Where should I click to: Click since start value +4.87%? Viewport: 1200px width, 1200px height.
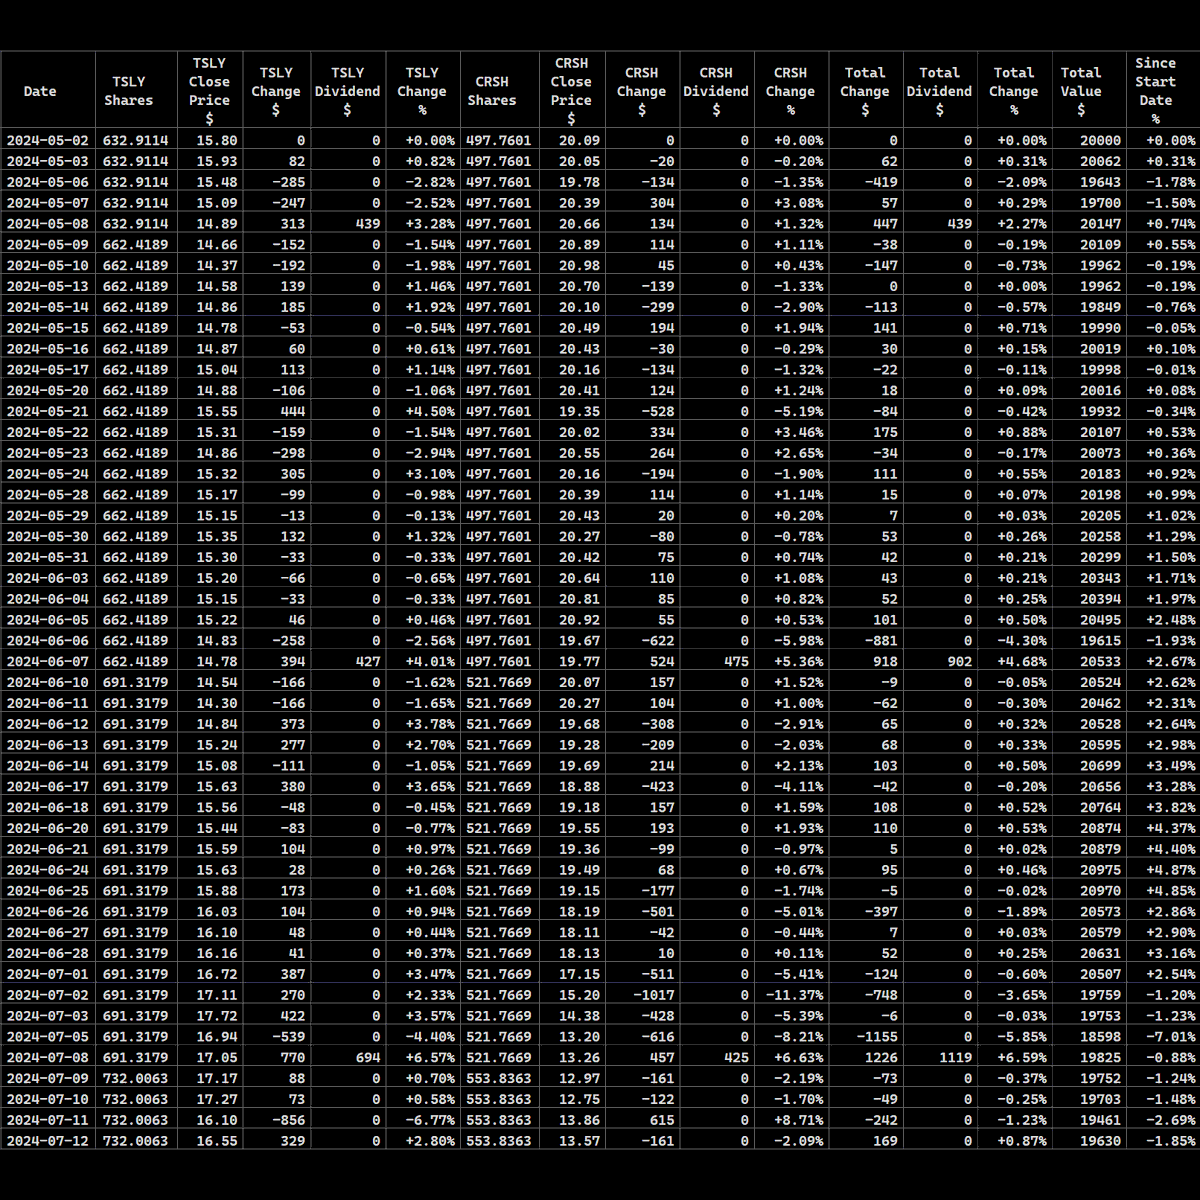[1171, 870]
